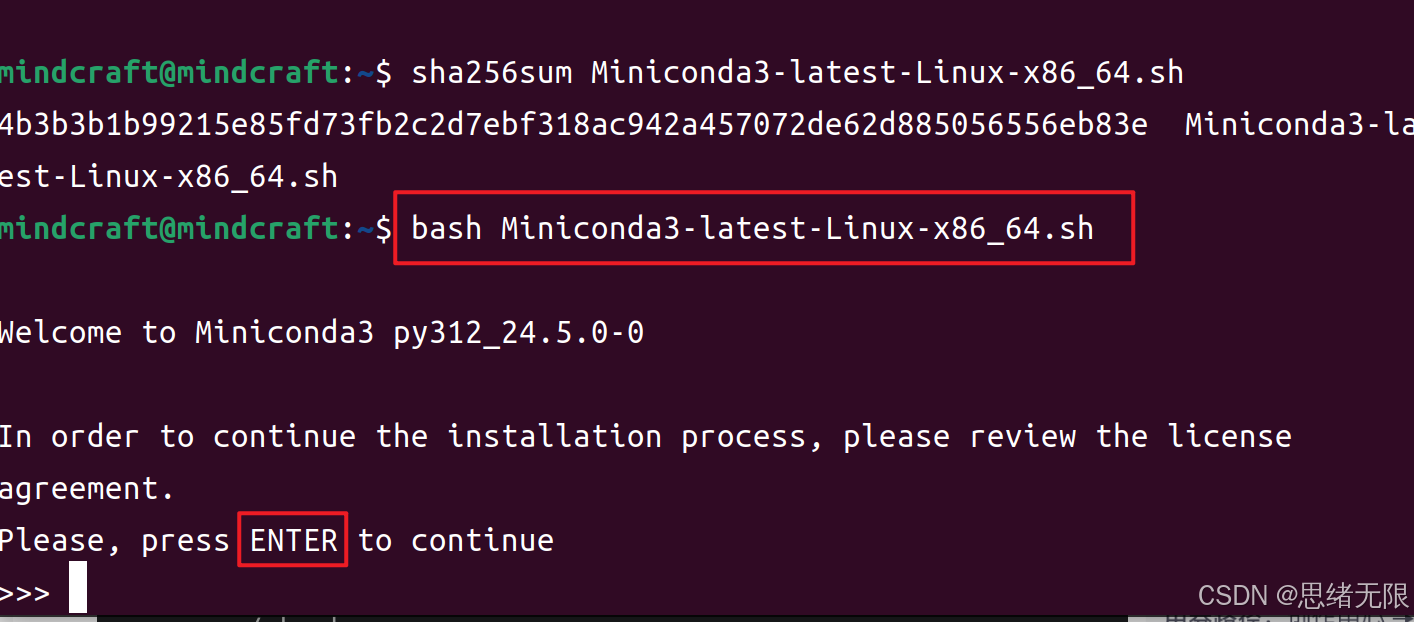Click the sha256sum command word
1414x622 pixels.
pos(491,73)
